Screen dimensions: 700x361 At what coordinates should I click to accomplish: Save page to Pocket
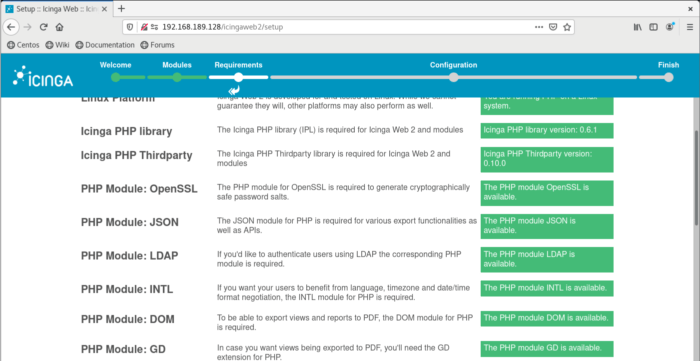(x=553, y=27)
